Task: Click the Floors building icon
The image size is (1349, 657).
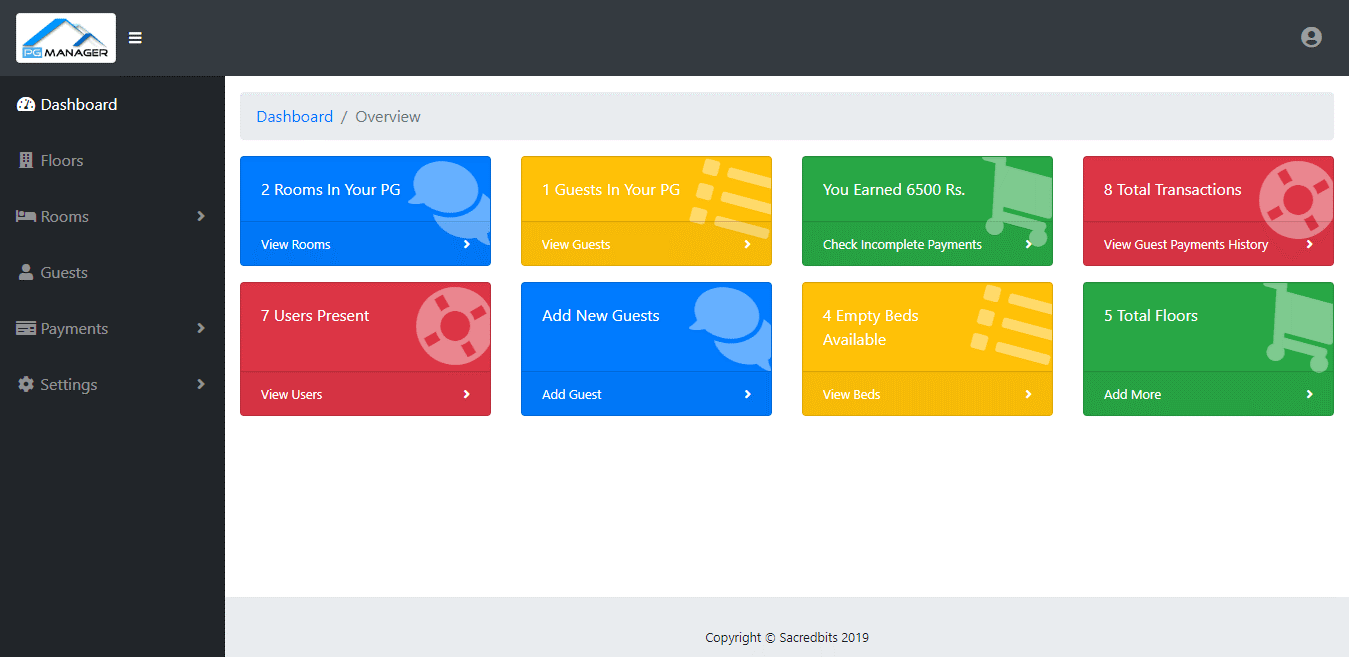Action: [x=25, y=160]
